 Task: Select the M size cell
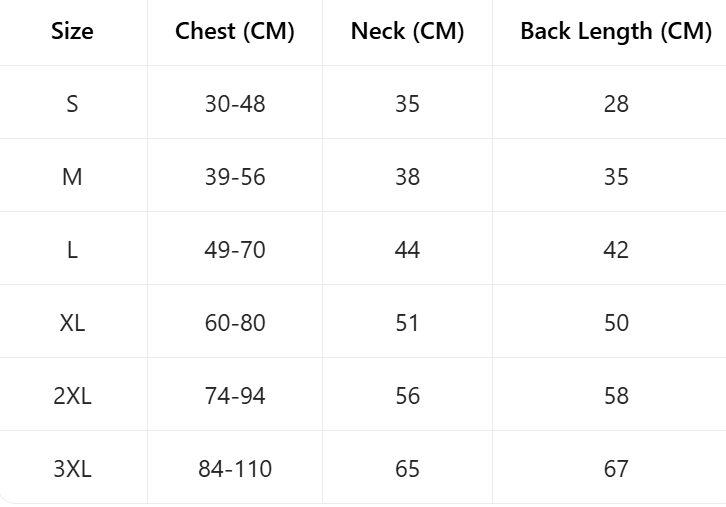pyautogui.click(x=72, y=177)
